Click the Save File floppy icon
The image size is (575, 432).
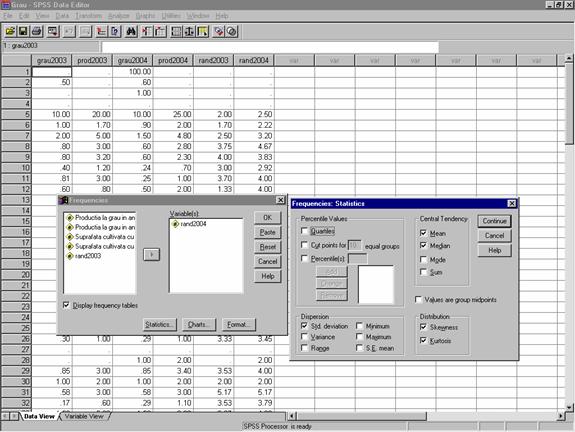[23, 32]
